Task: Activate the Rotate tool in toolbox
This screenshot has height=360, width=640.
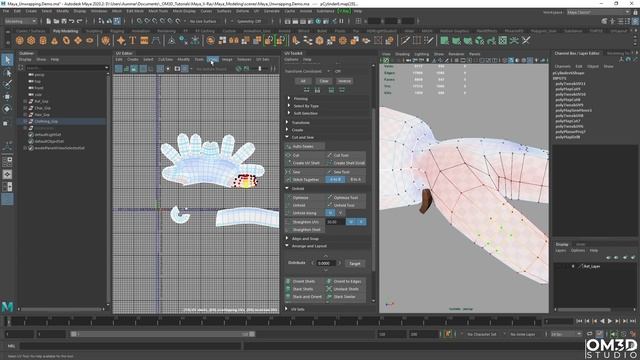Action: 7,109
